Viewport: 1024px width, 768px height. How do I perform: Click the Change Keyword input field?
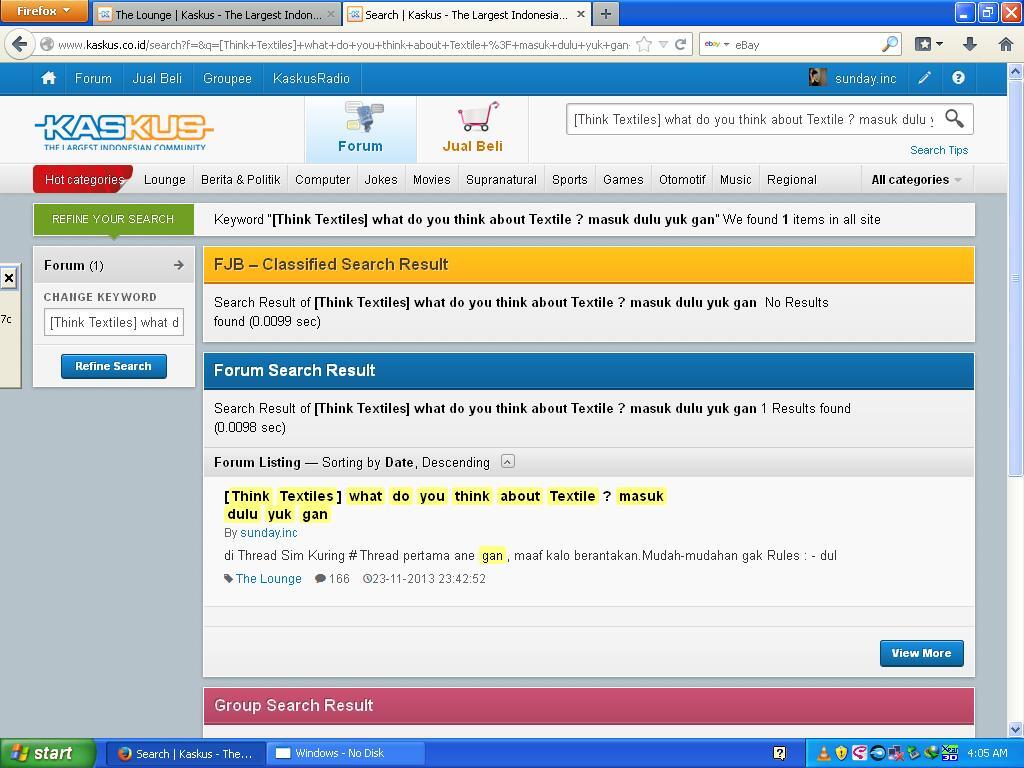114,323
